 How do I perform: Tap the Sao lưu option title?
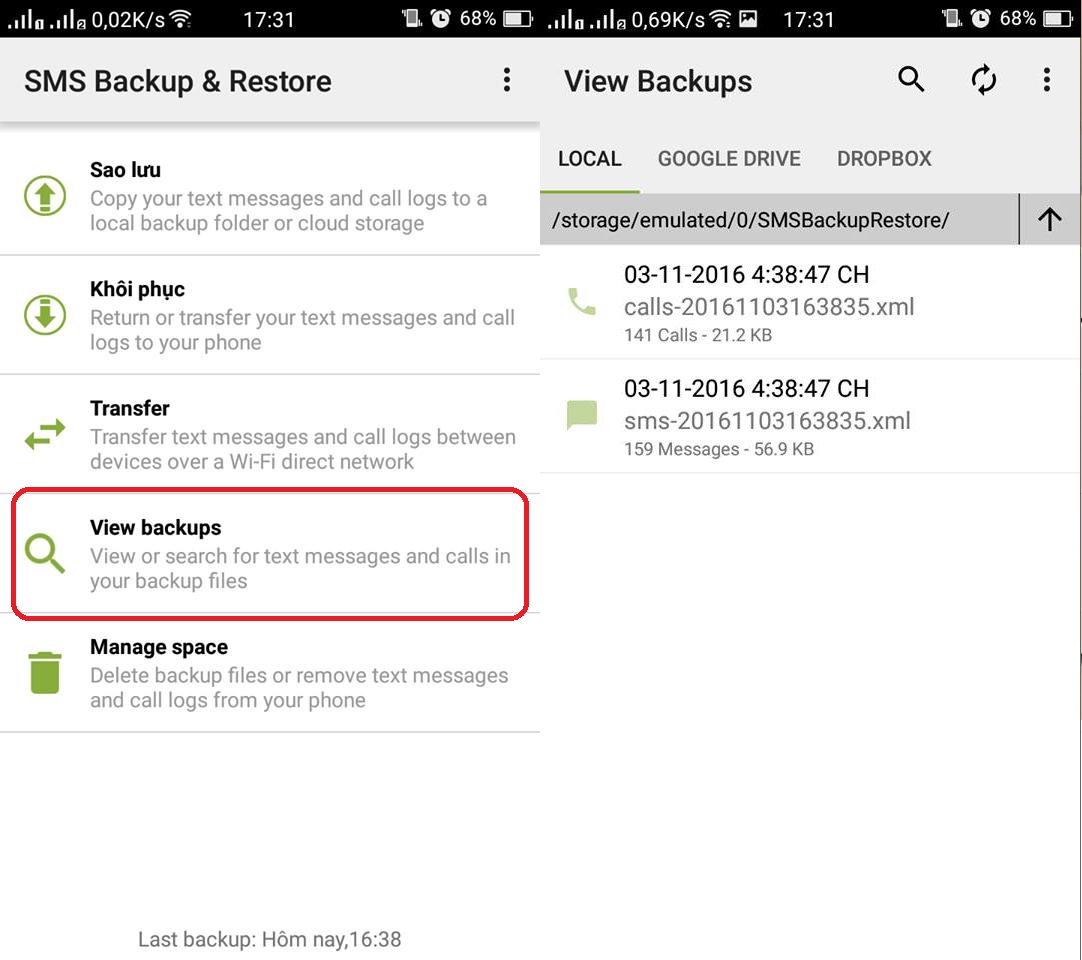pyautogui.click(x=125, y=170)
